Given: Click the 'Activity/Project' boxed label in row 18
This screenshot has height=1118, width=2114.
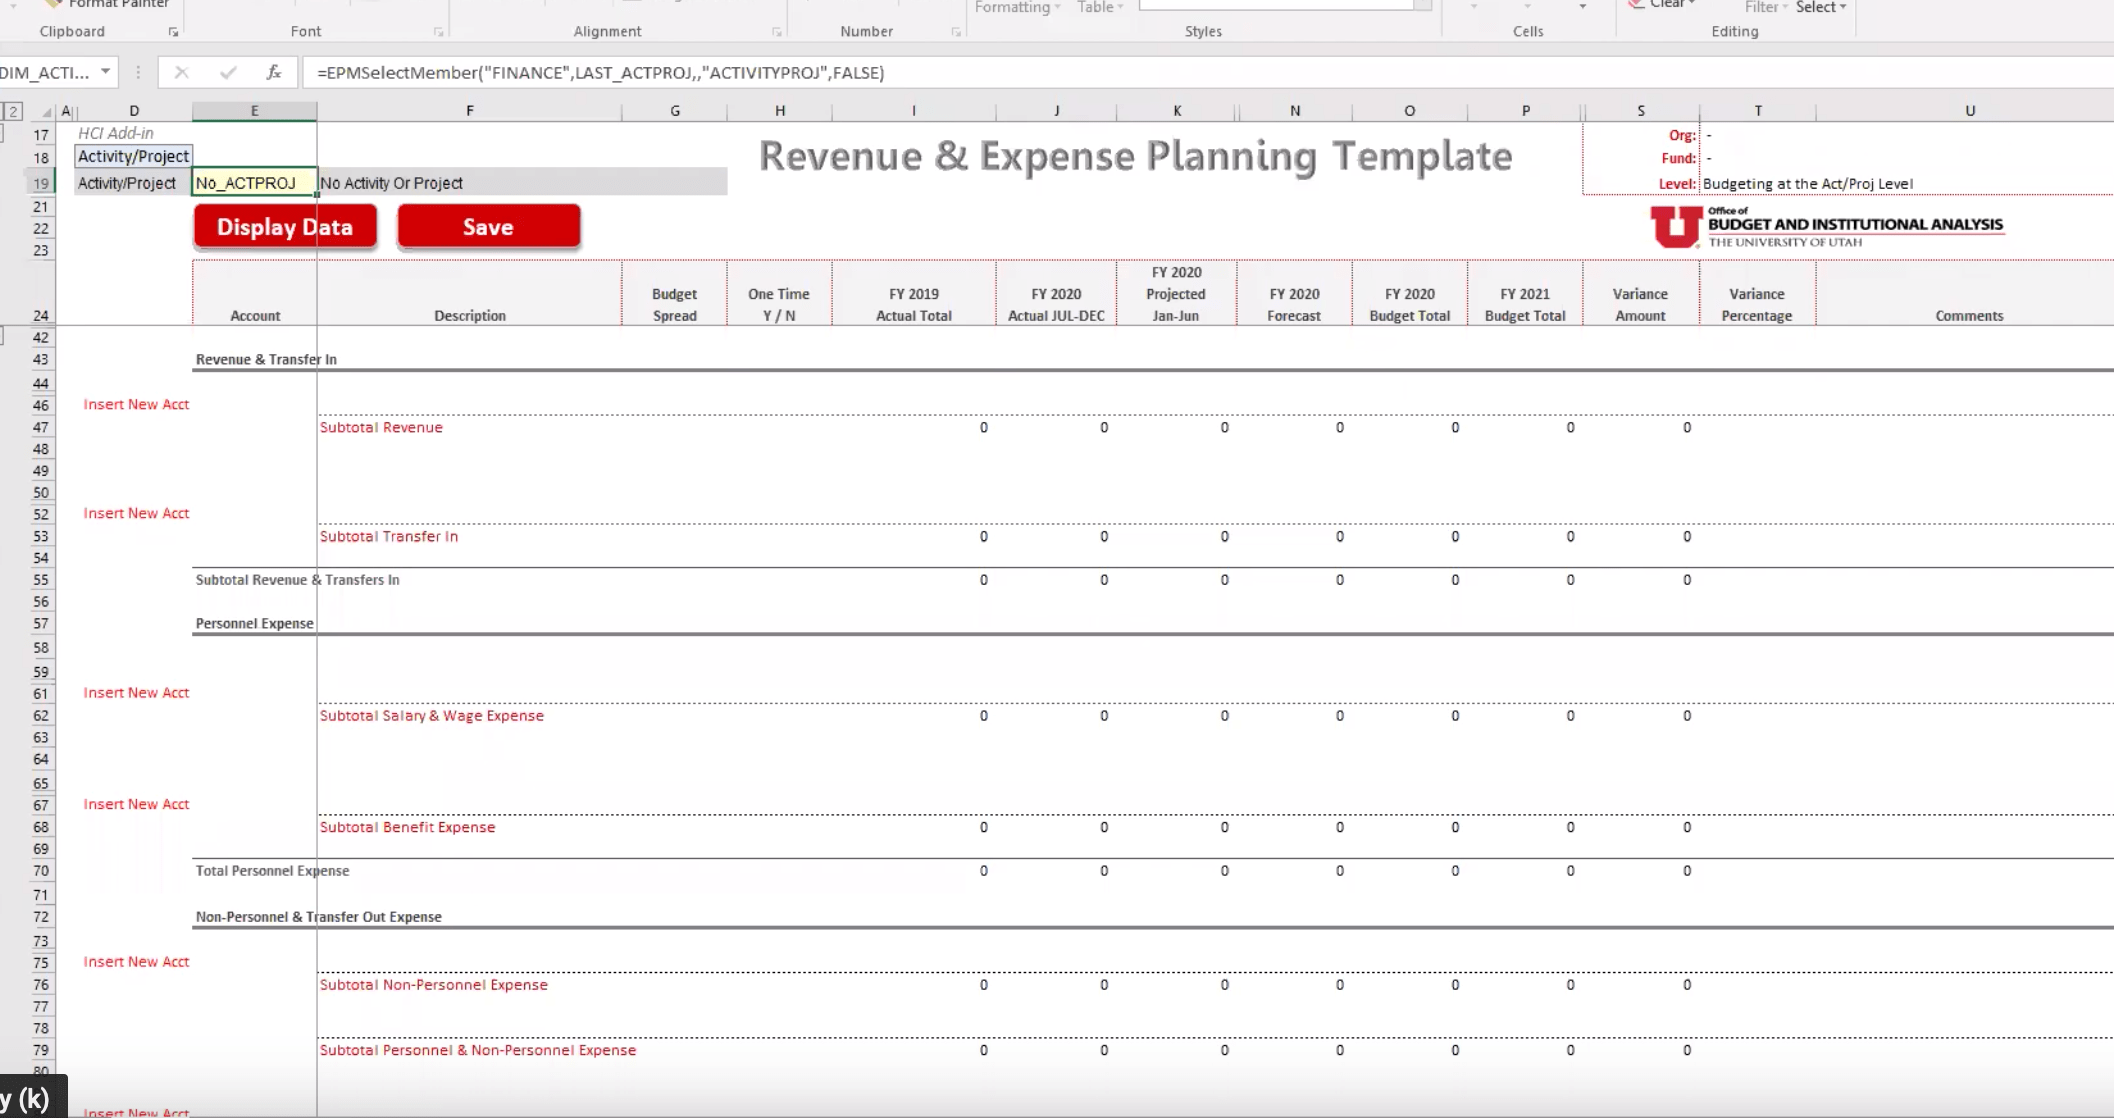Looking at the screenshot, I should (x=133, y=156).
